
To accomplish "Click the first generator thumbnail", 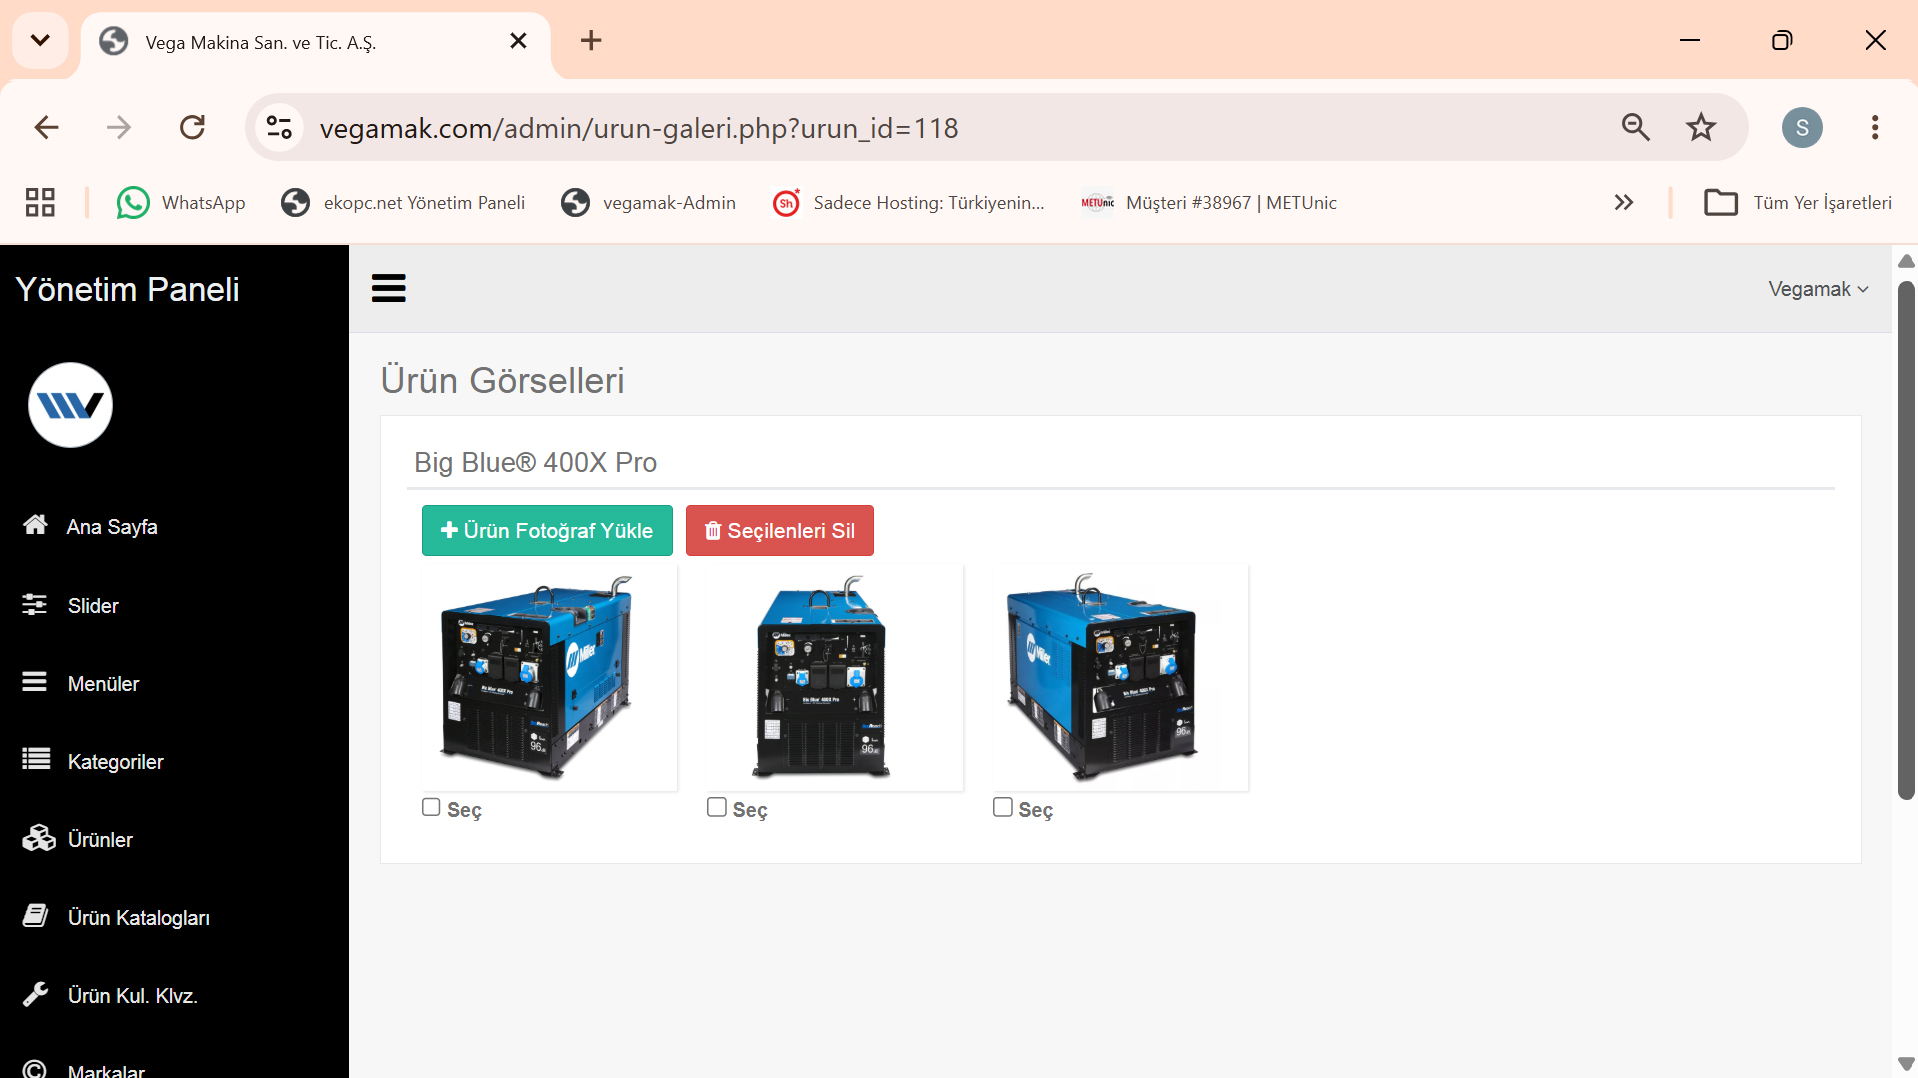I will [549, 678].
